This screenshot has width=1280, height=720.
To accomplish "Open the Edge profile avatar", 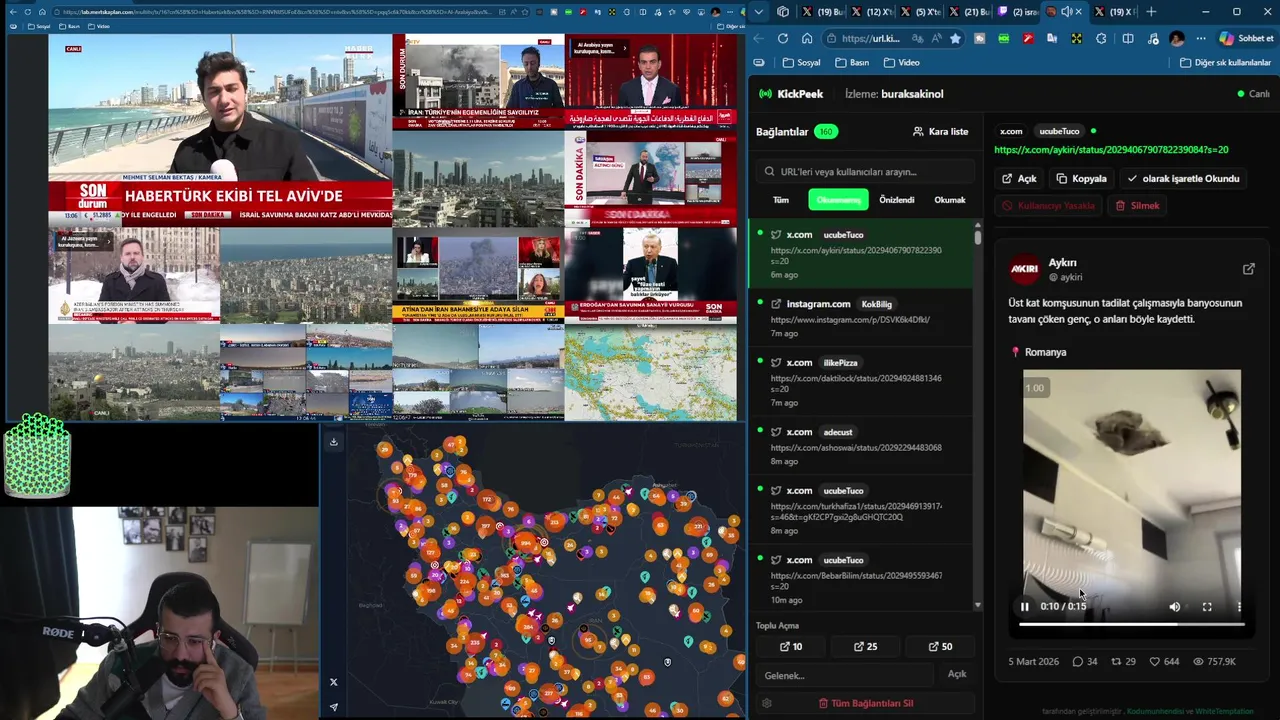I will tap(1177, 38).
